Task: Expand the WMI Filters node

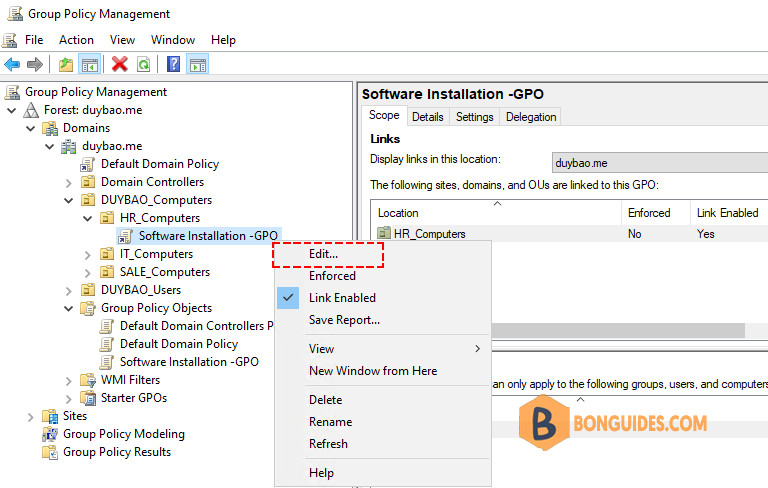Action: [x=69, y=381]
